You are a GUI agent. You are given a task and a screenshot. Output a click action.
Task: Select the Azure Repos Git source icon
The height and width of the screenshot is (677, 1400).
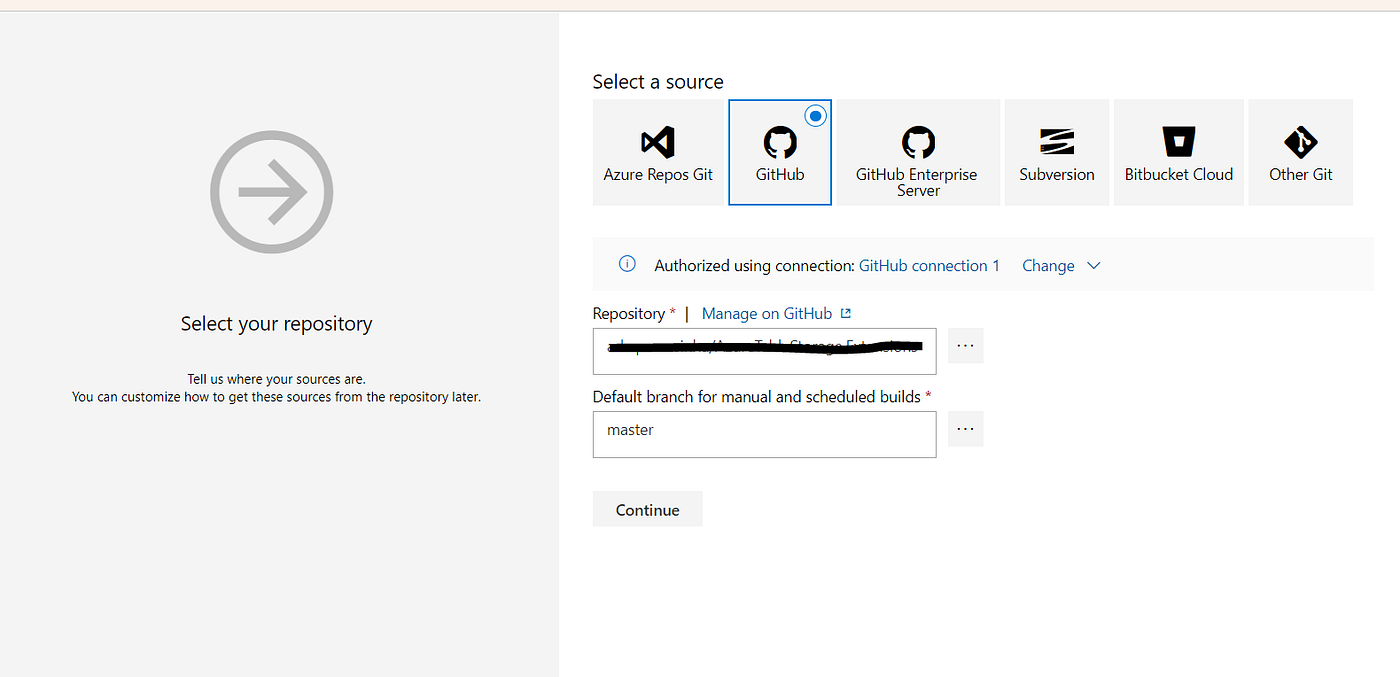coord(658,140)
